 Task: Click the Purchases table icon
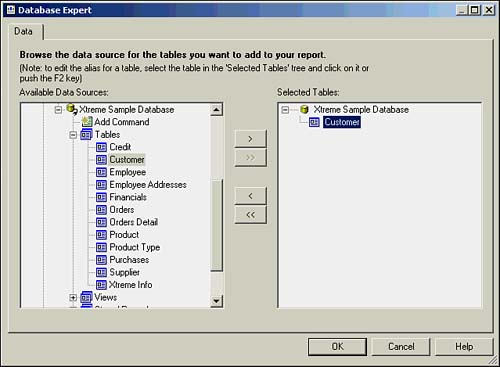pyautogui.click(x=101, y=260)
